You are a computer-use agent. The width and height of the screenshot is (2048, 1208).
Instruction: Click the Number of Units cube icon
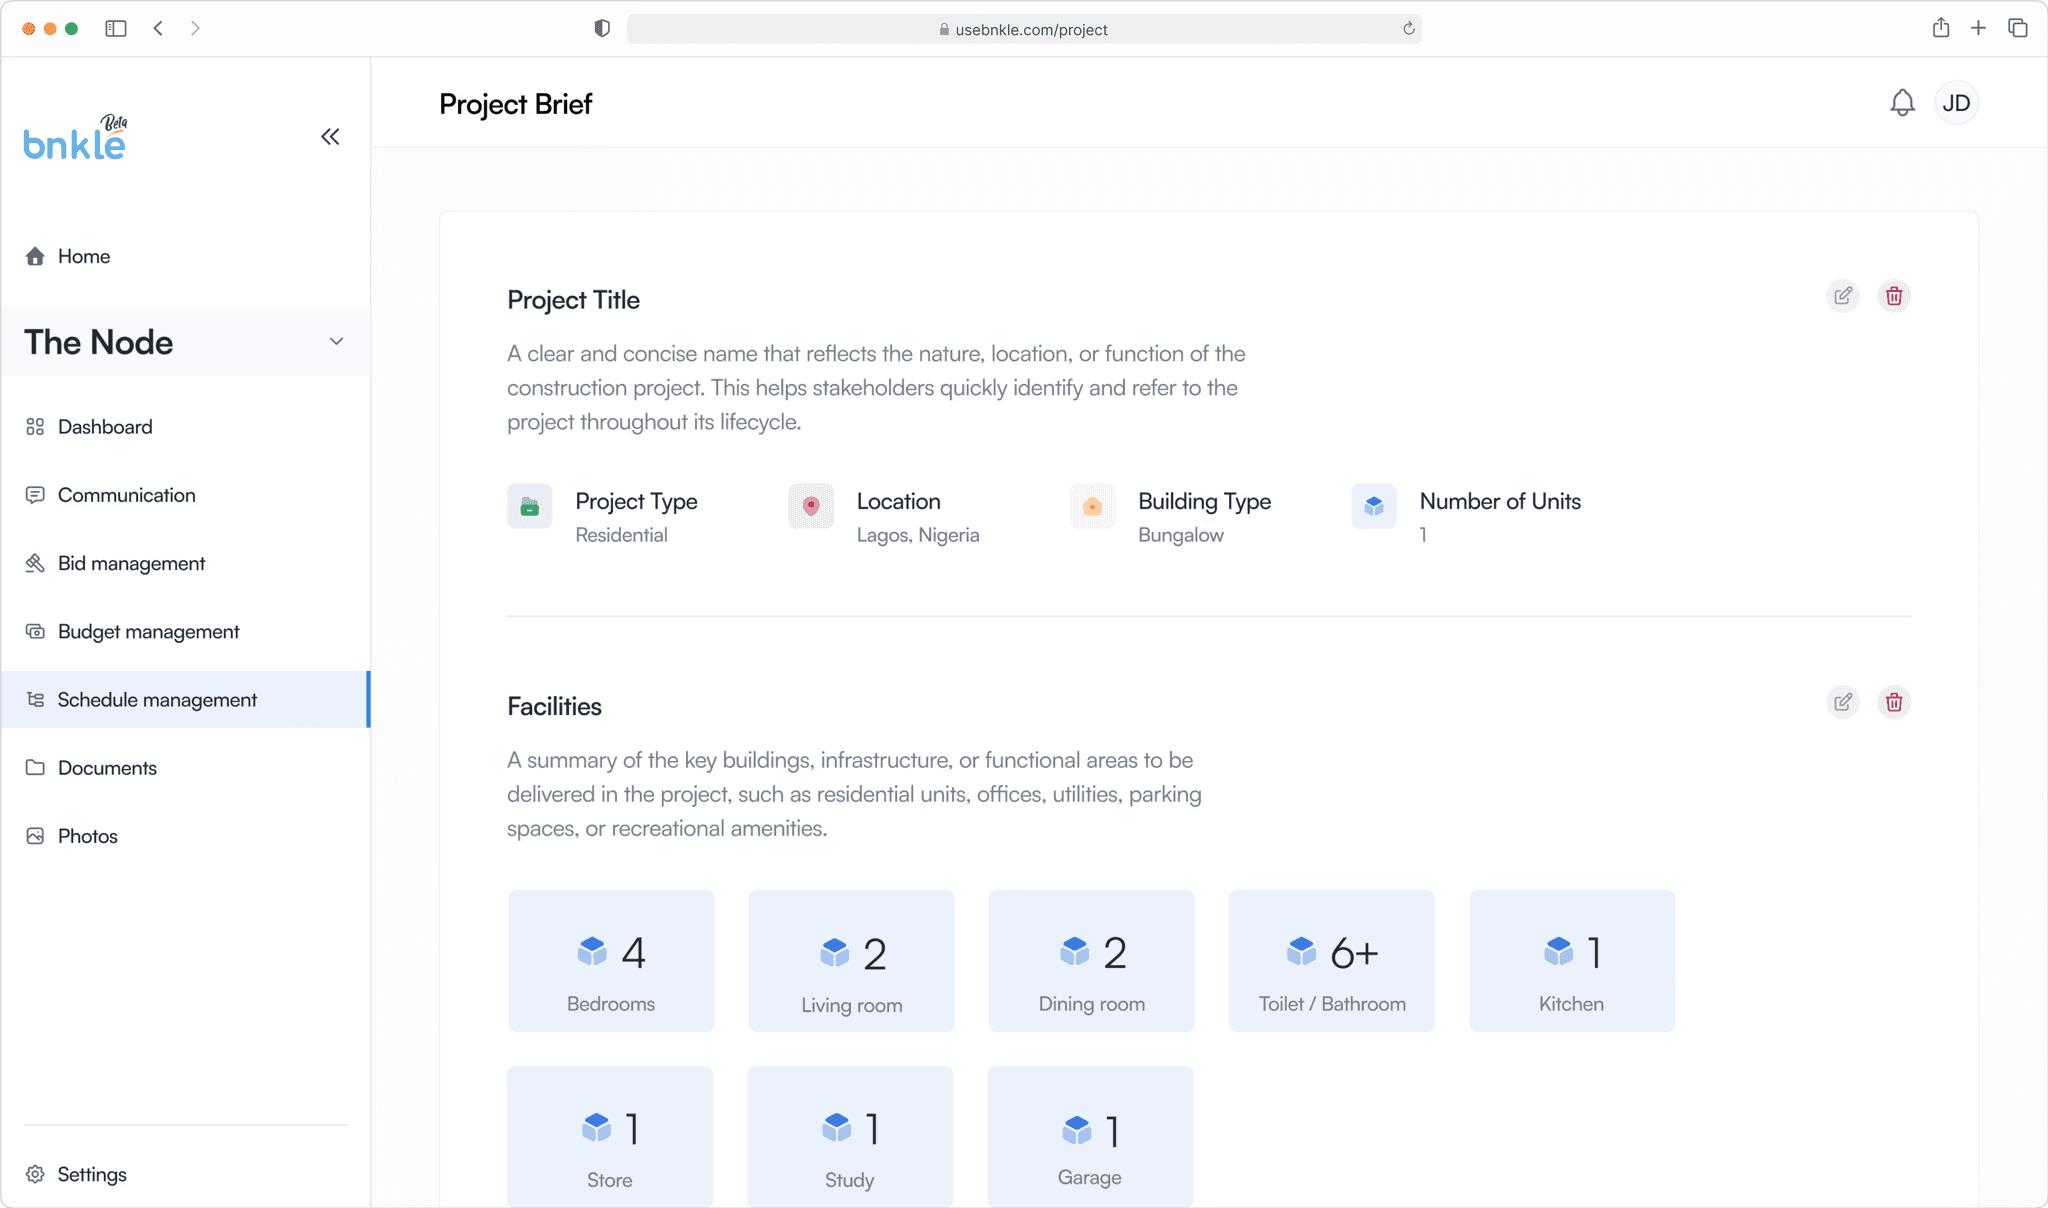1374,507
